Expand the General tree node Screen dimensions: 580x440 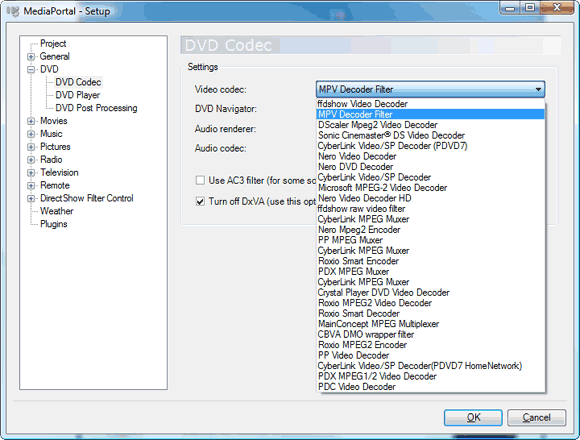click(x=31, y=57)
